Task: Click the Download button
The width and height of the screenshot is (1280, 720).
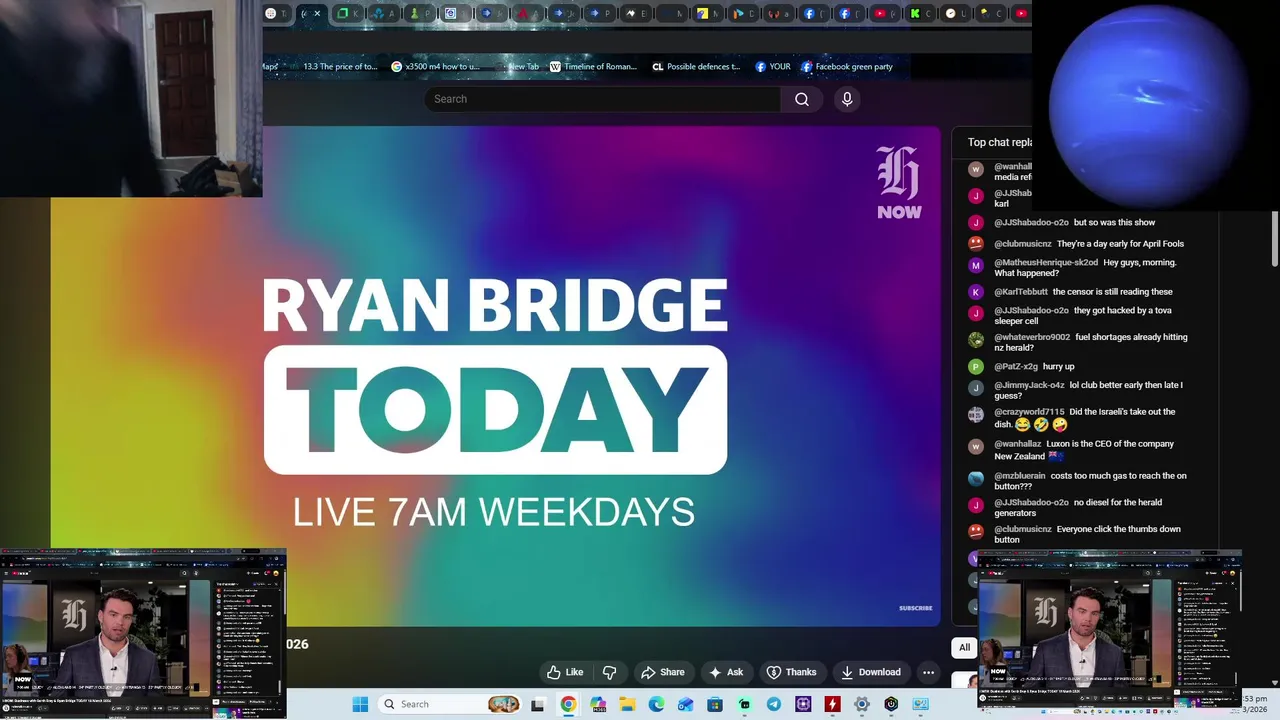Action: coord(871,672)
